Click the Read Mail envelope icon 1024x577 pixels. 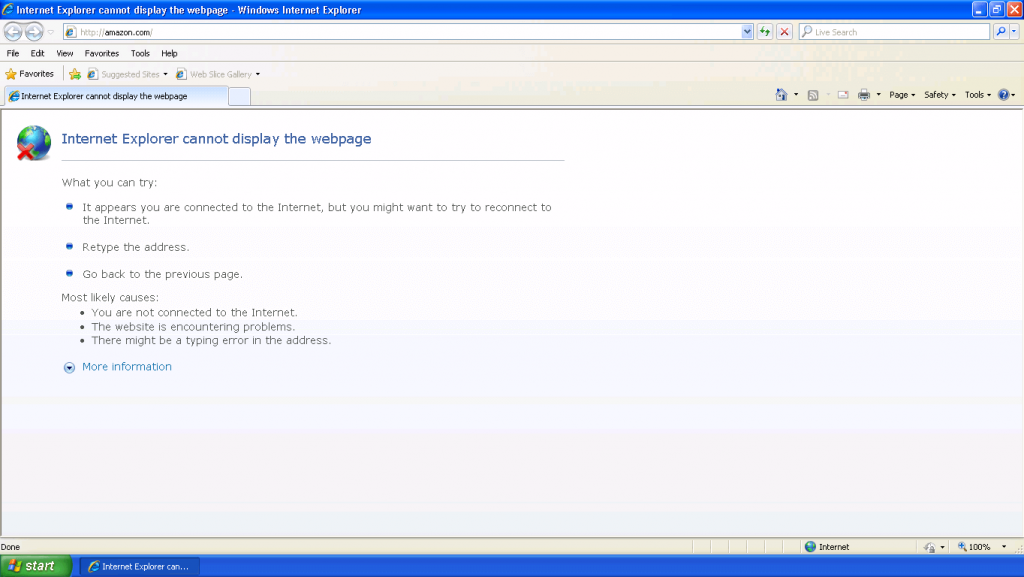[x=842, y=95]
